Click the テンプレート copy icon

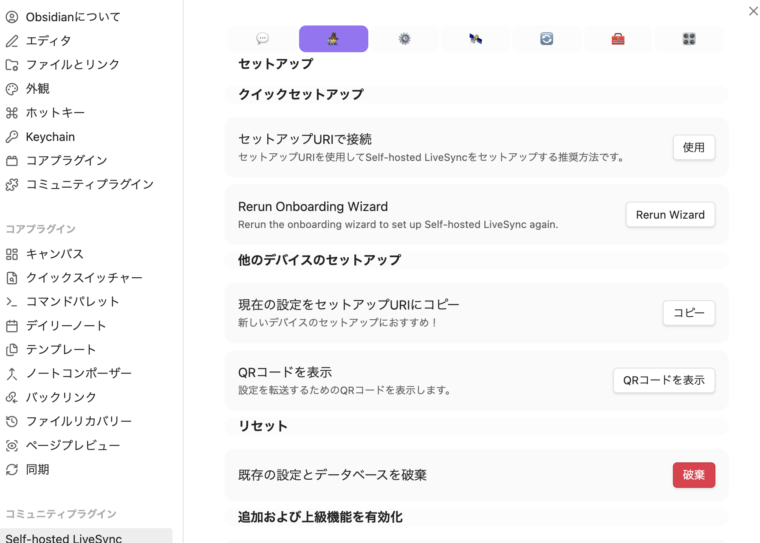coord(12,350)
